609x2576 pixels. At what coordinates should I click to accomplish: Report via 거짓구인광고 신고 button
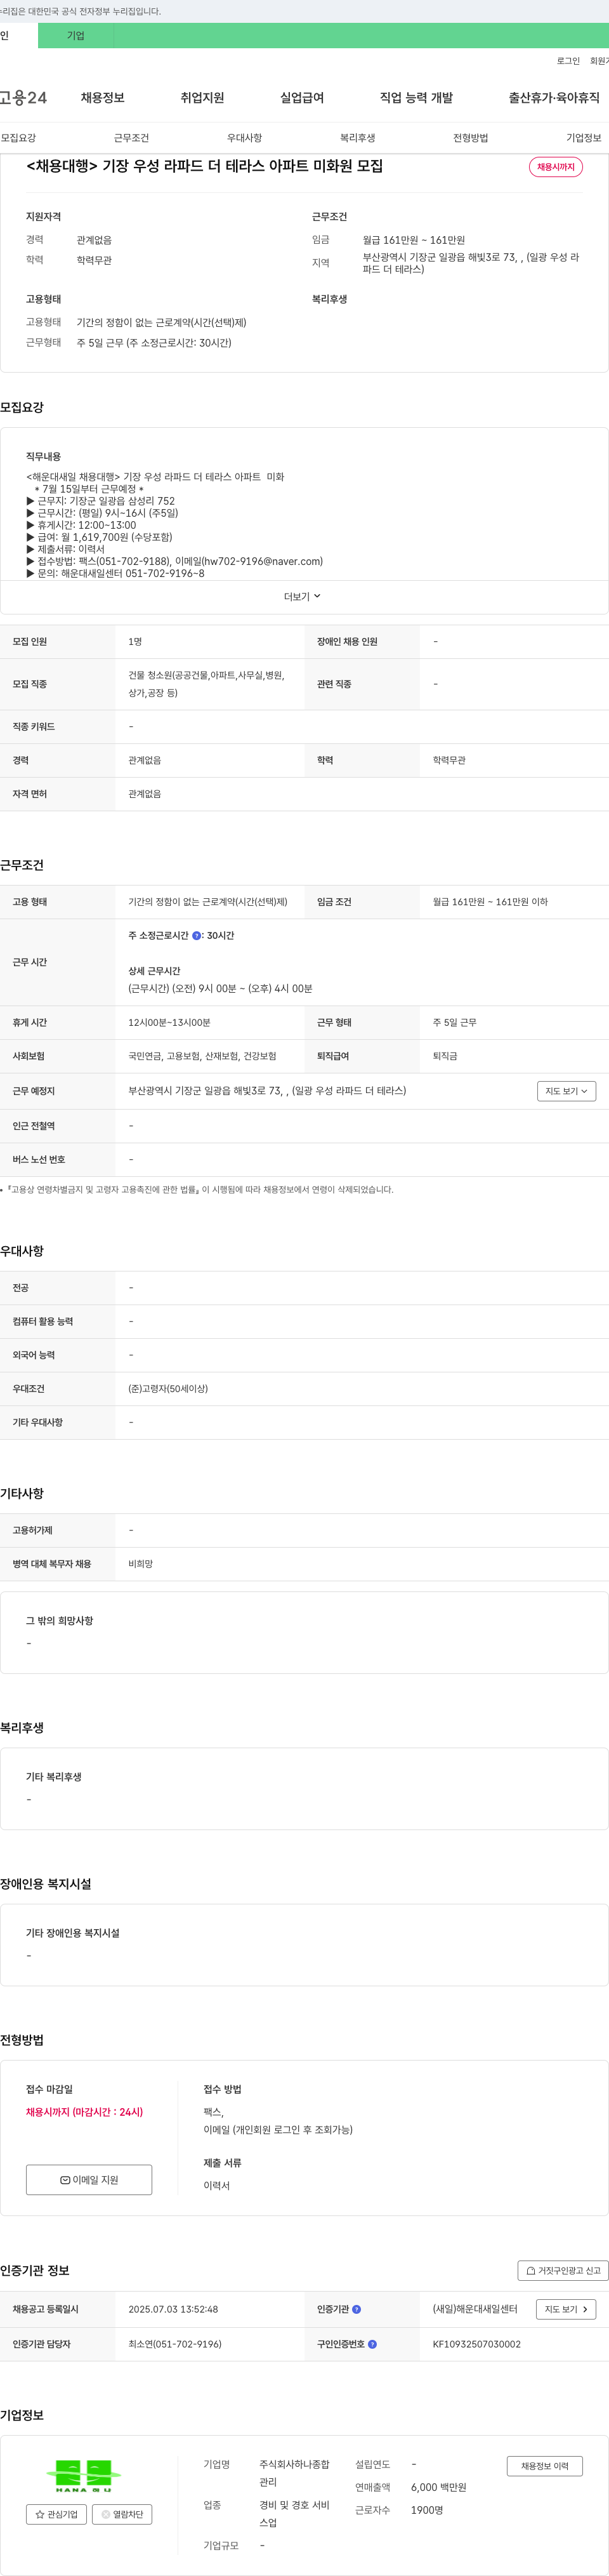[x=563, y=2271]
